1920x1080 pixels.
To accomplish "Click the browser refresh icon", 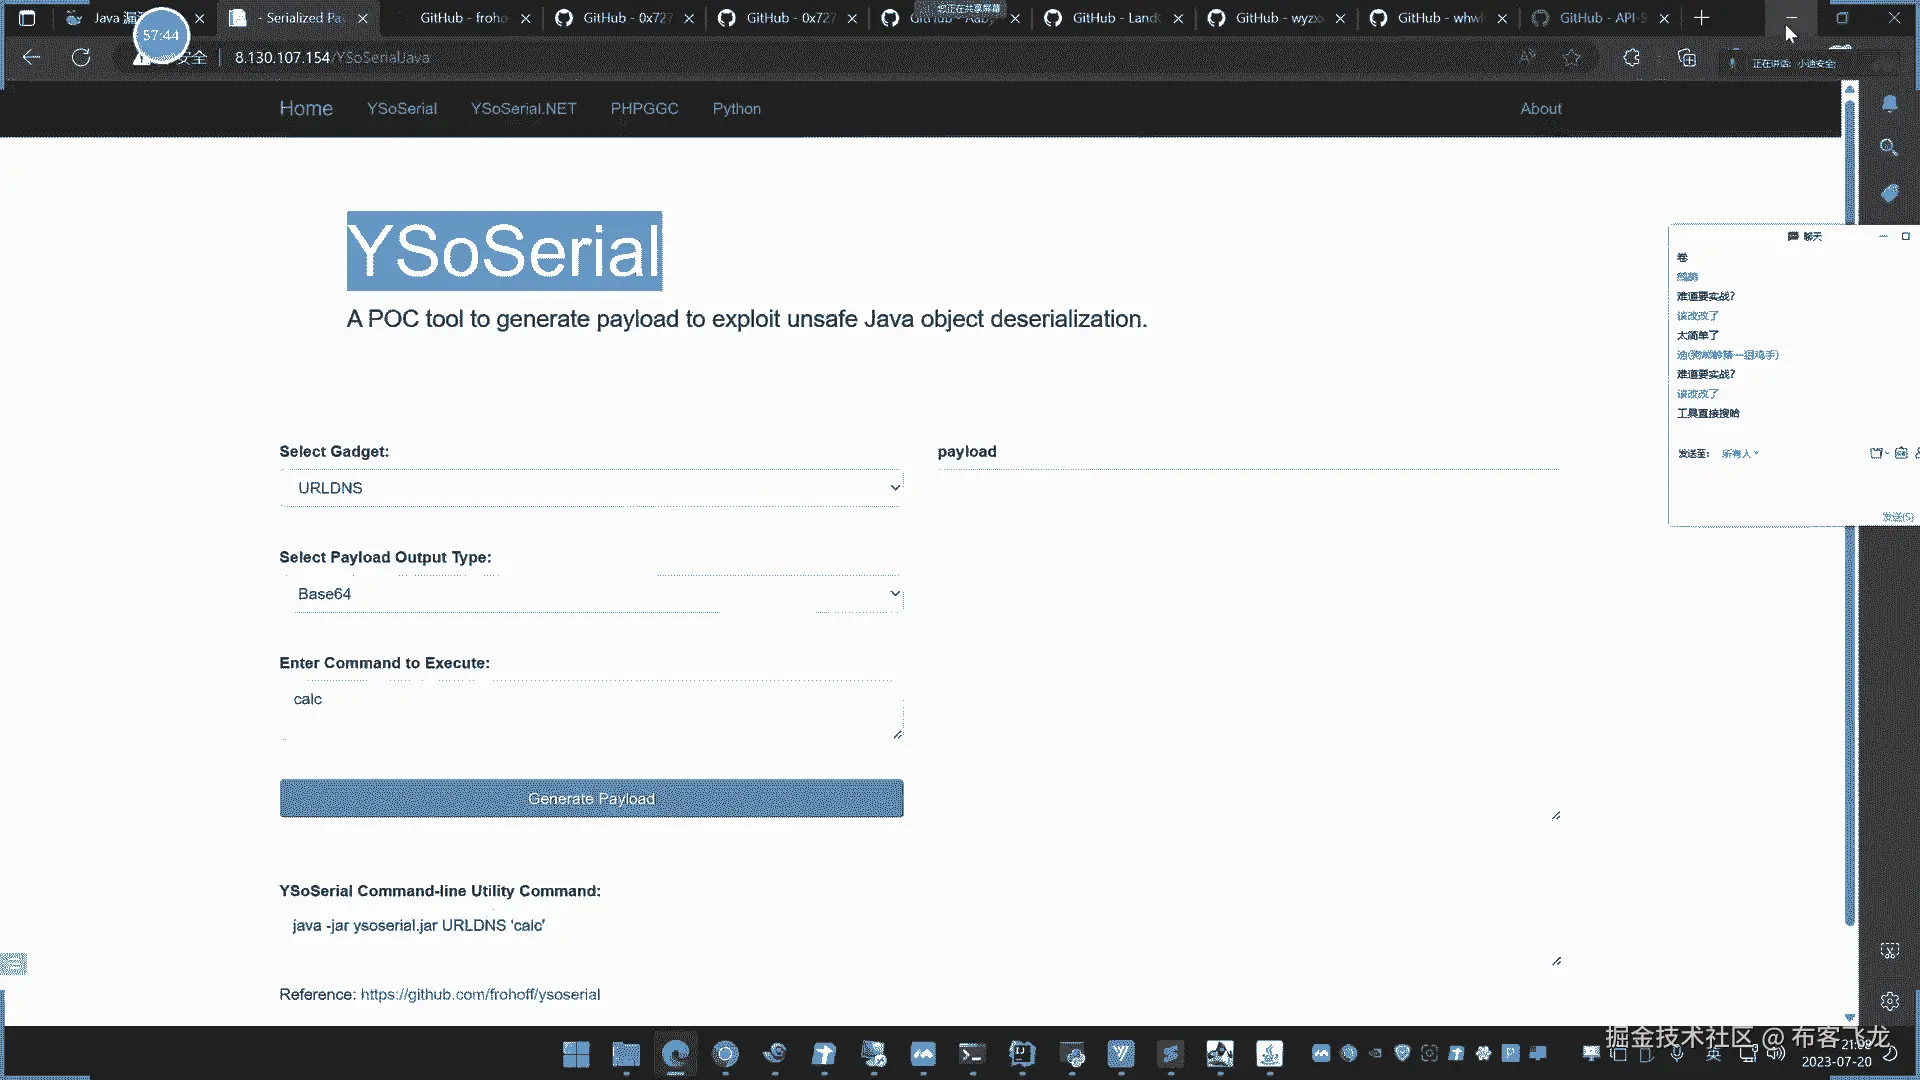I will click(x=81, y=58).
